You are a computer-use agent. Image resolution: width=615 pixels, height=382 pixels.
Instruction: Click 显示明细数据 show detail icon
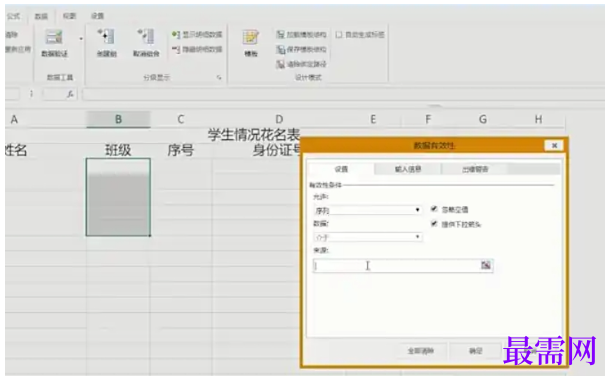coord(176,35)
